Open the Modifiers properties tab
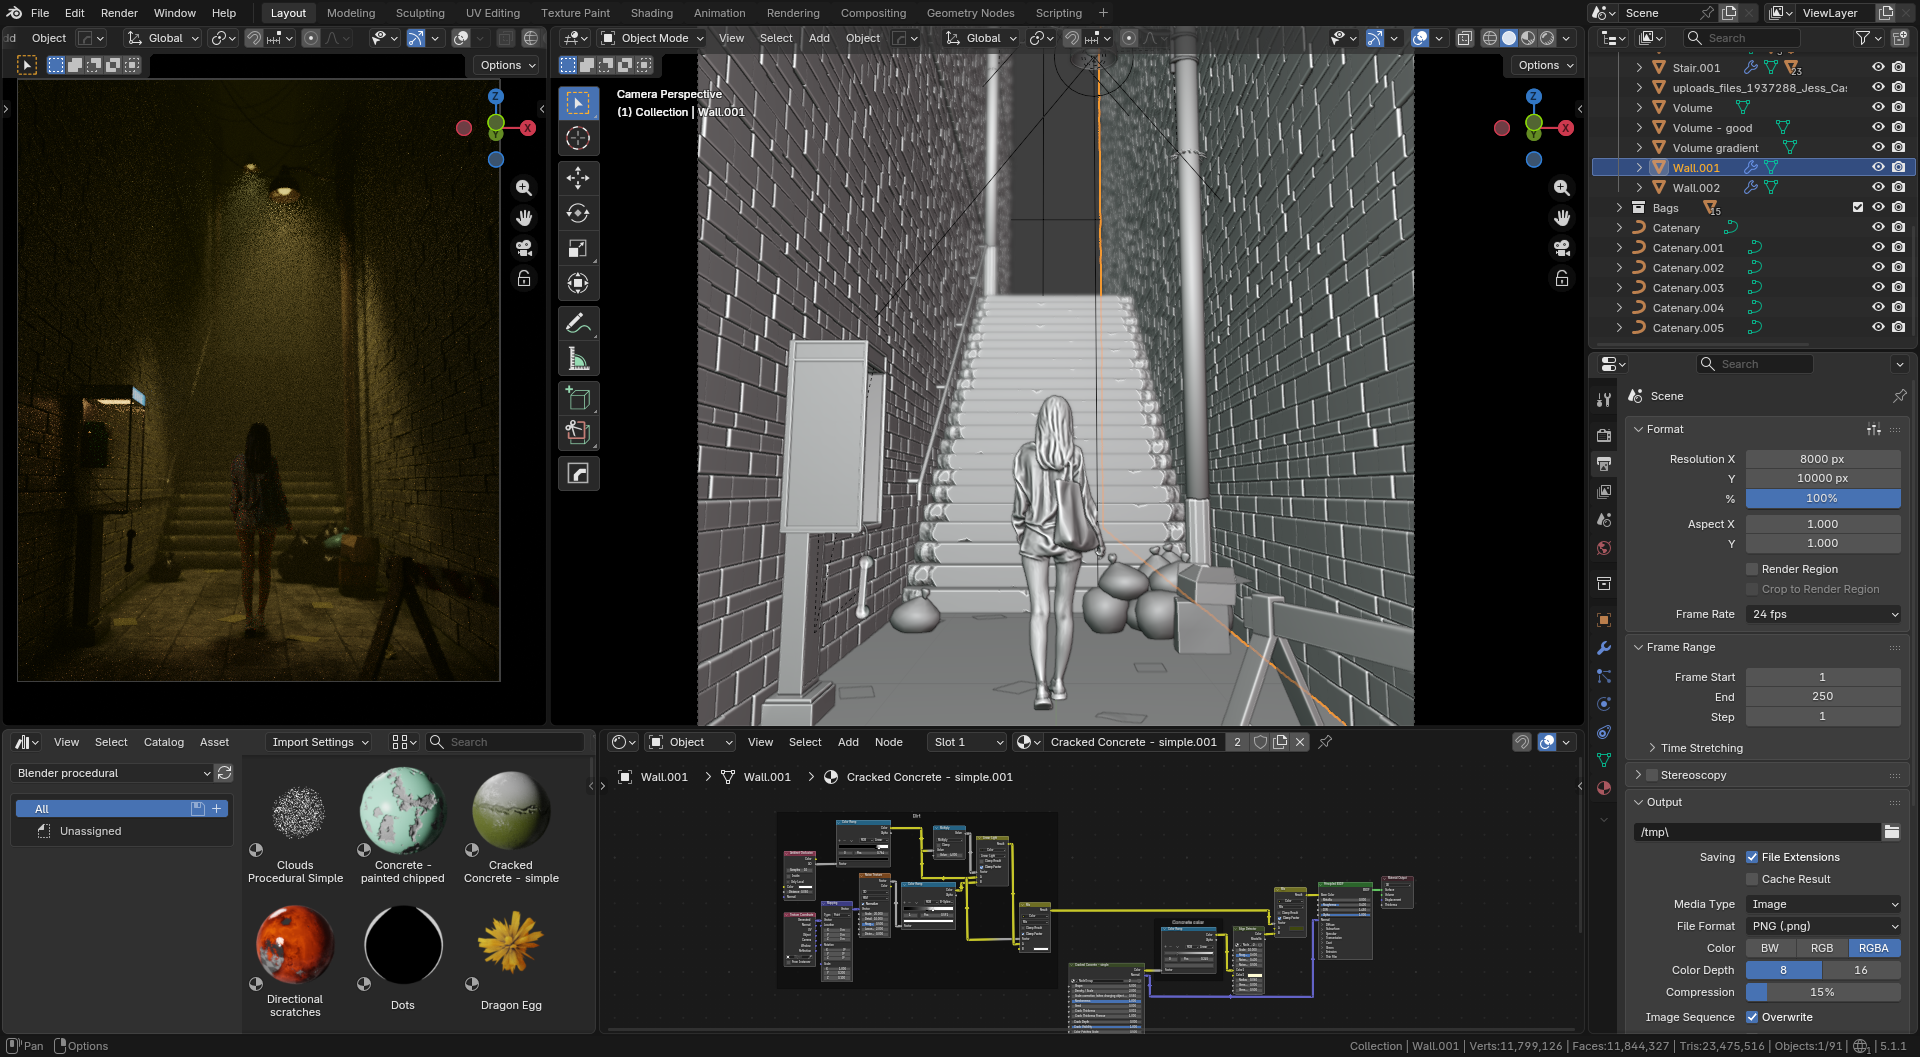Viewport: 1920px width, 1057px height. [x=1604, y=648]
